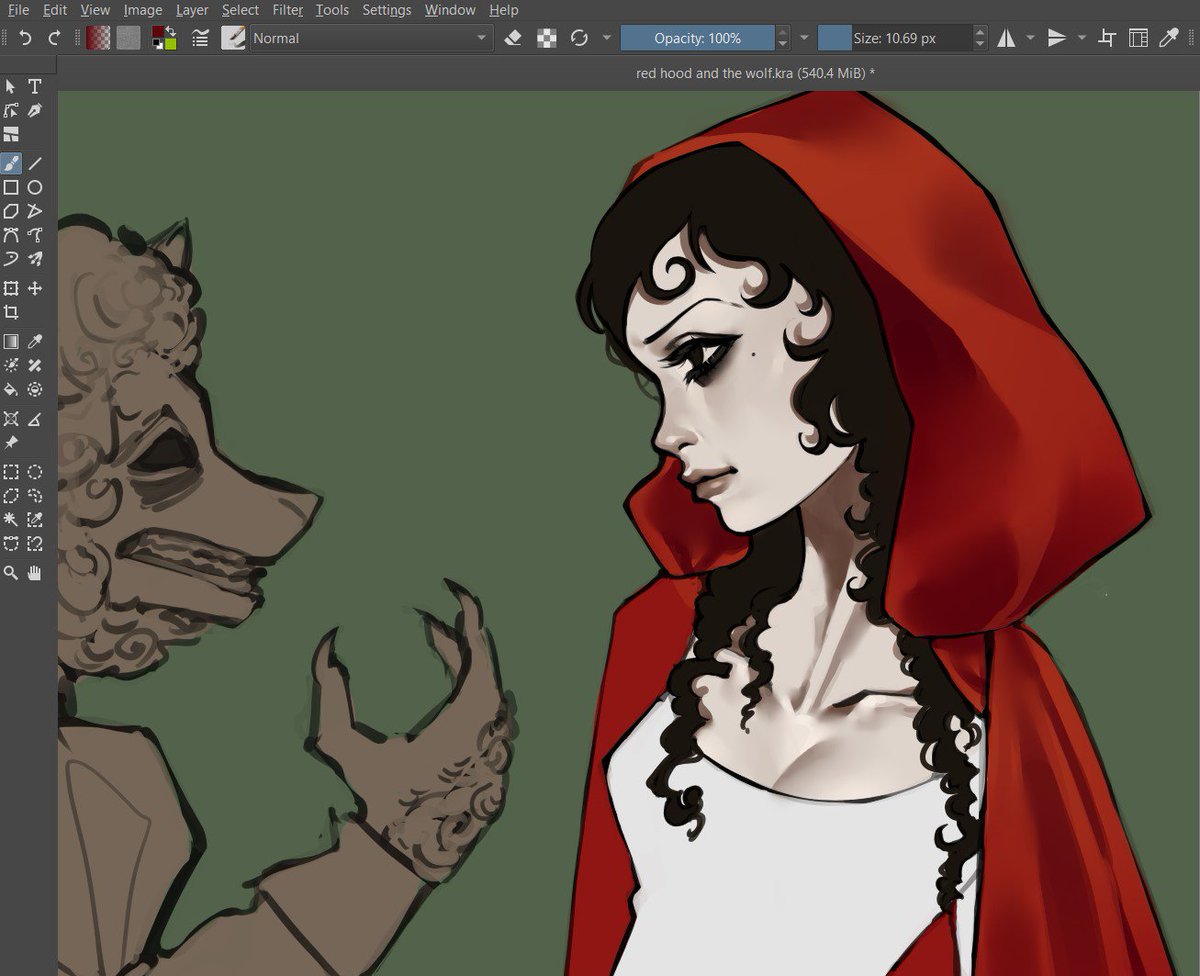
Task: Select the Text tool
Action: (x=35, y=87)
